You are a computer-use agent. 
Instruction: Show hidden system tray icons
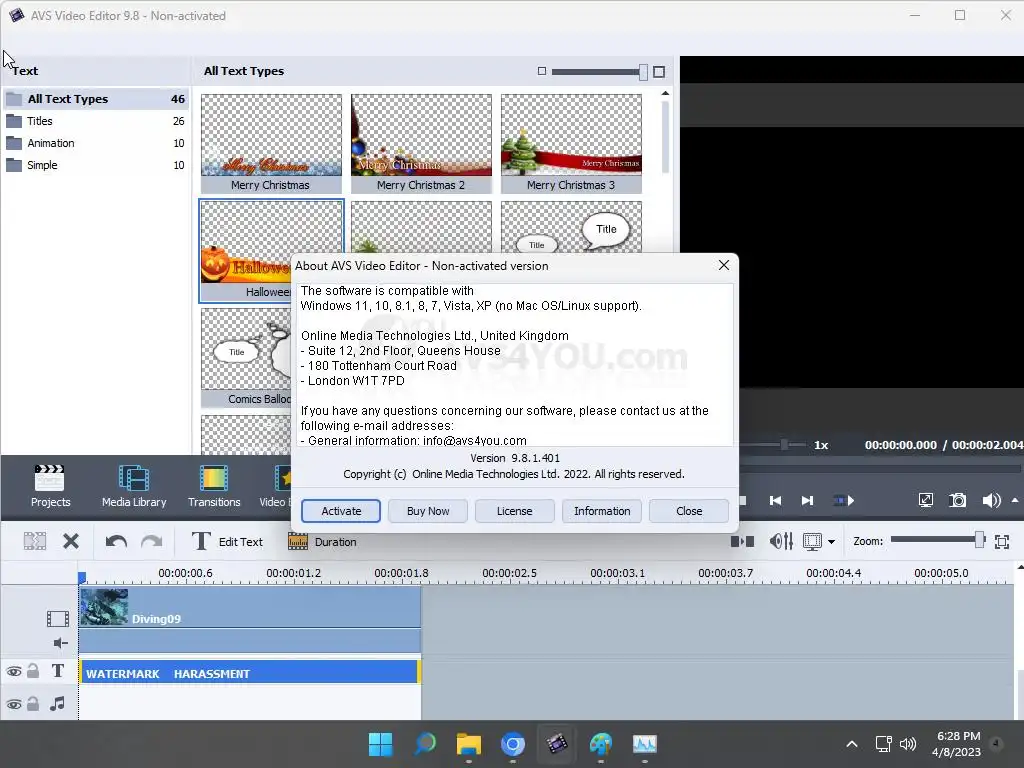point(852,744)
